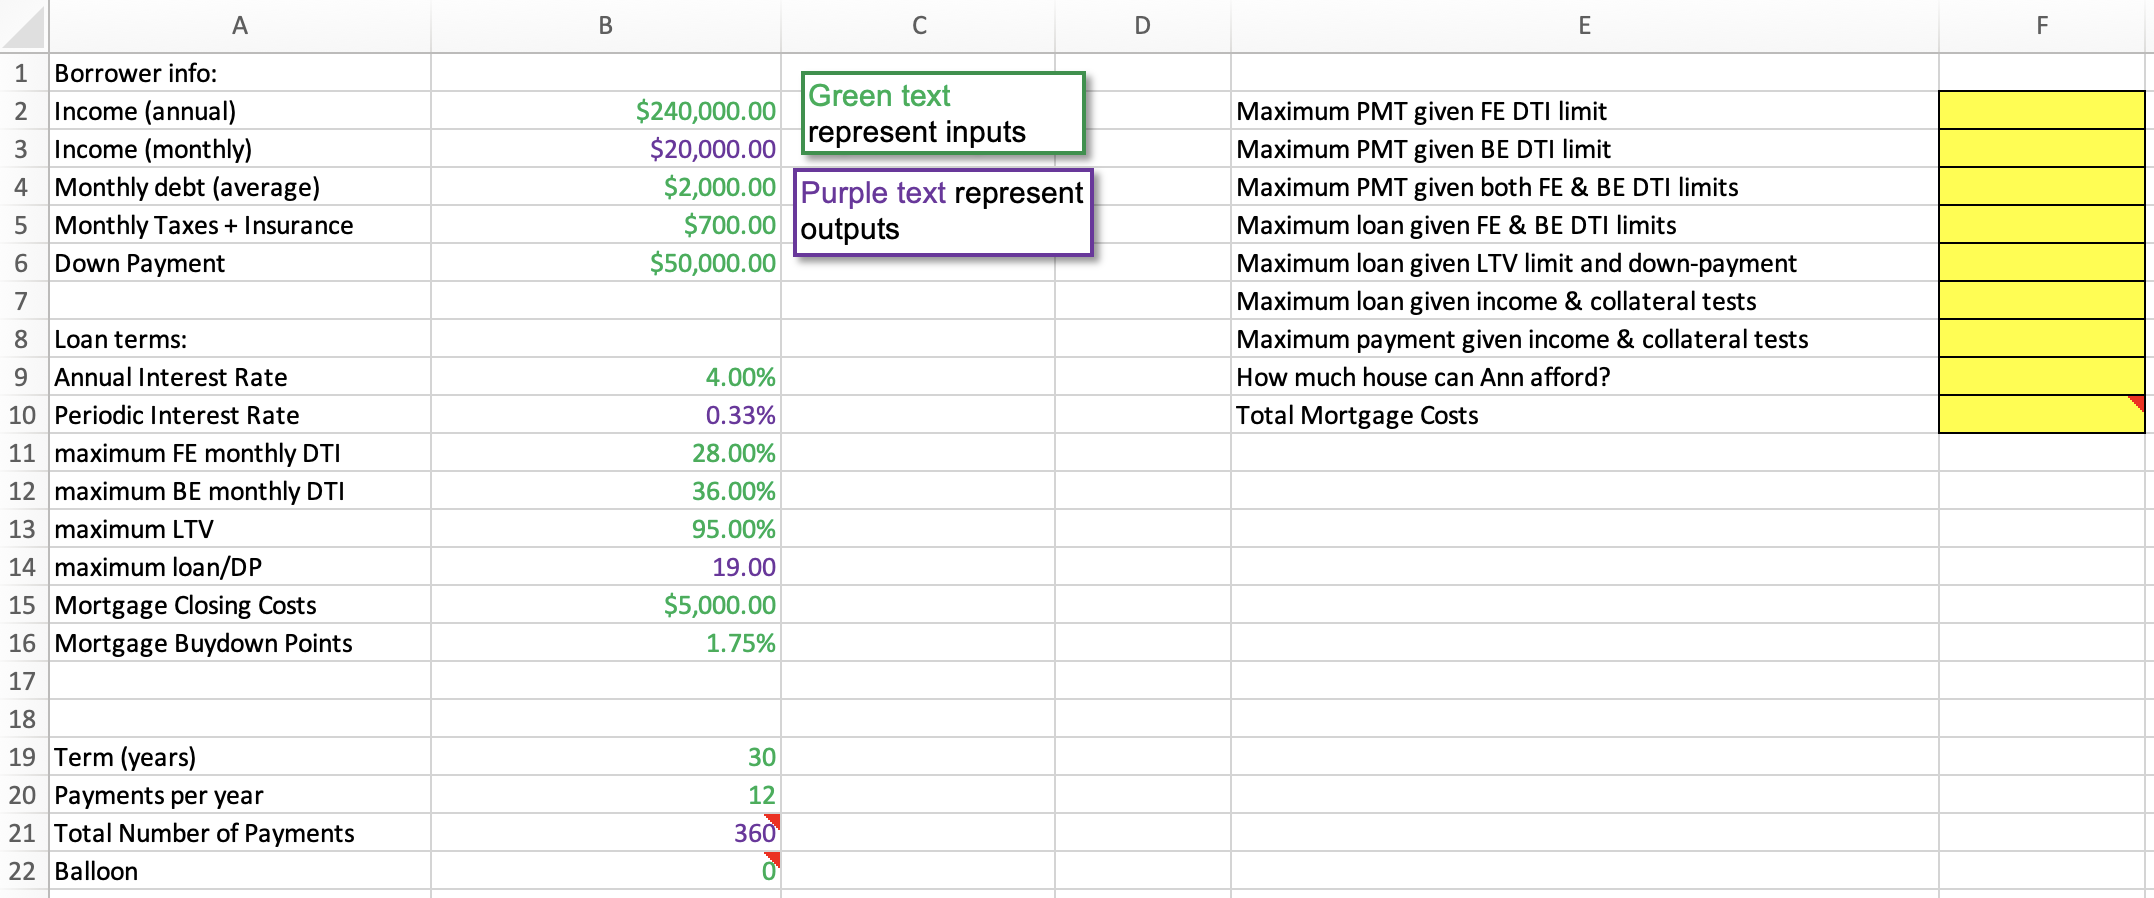Select column C header
This screenshot has height=898, width=2154.
tap(918, 26)
